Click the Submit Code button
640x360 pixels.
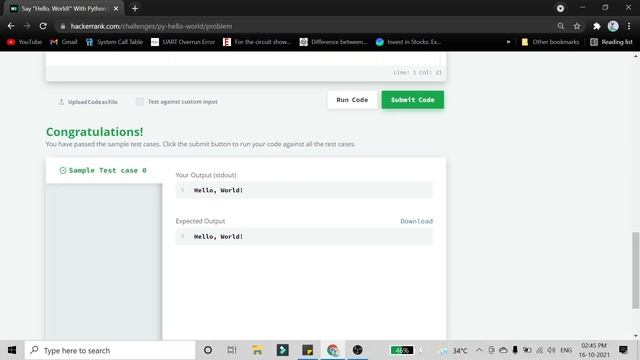pyautogui.click(x=413, y=100)
